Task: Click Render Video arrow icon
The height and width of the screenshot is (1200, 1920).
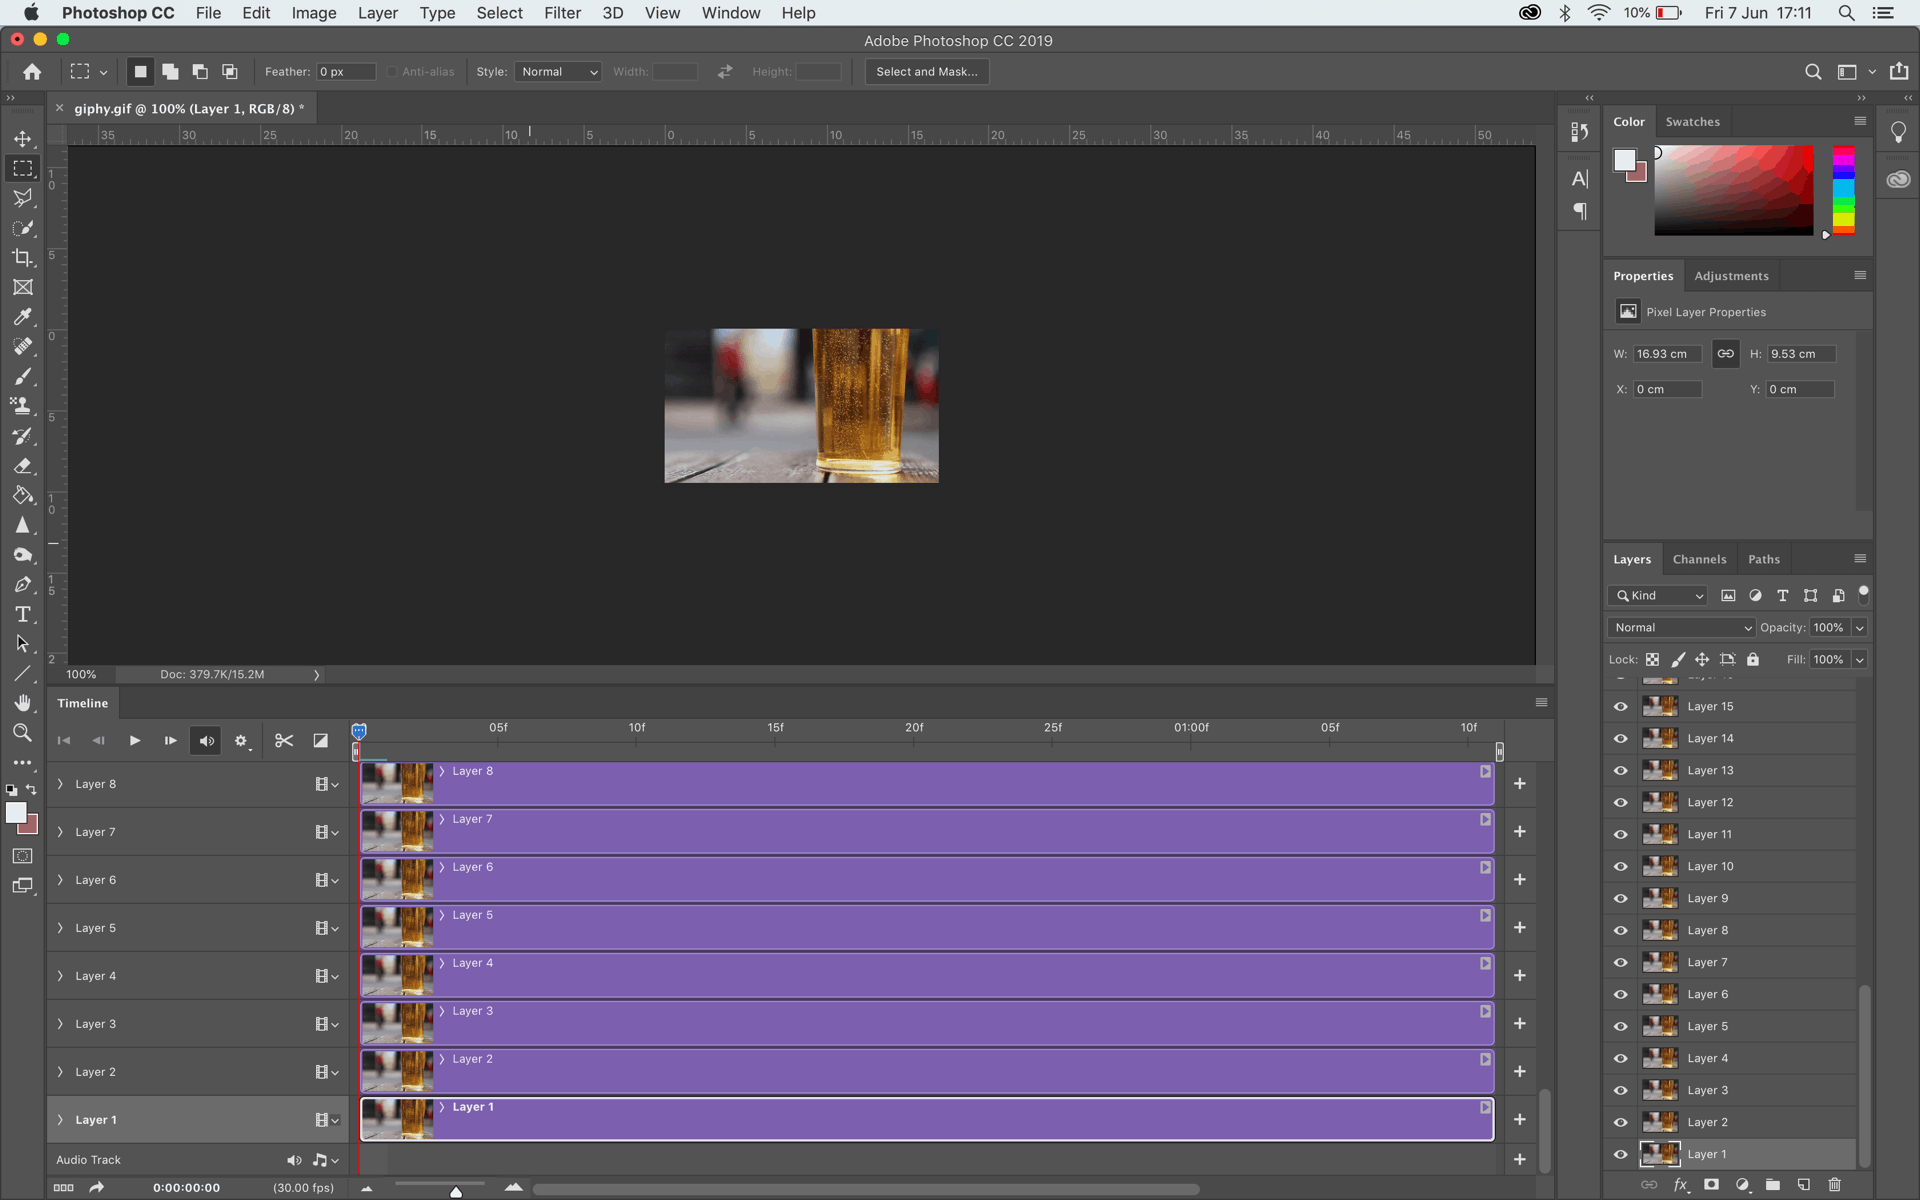Action: pyautogui.click(x=96, y=1188)
